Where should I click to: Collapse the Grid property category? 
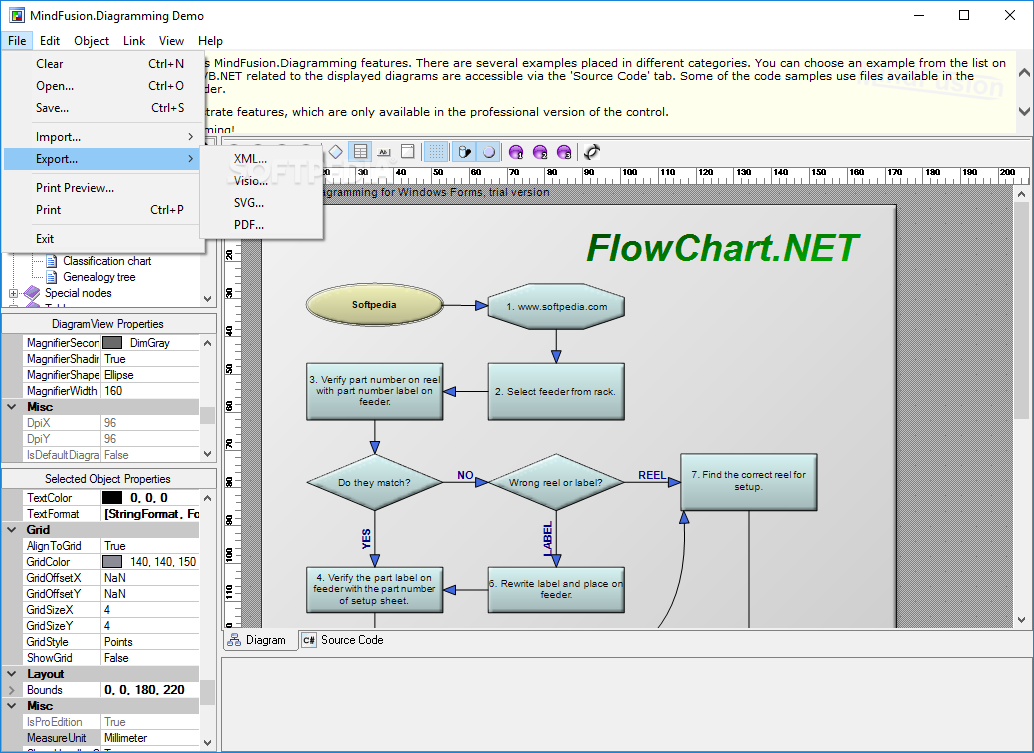(x=12, y=529)
